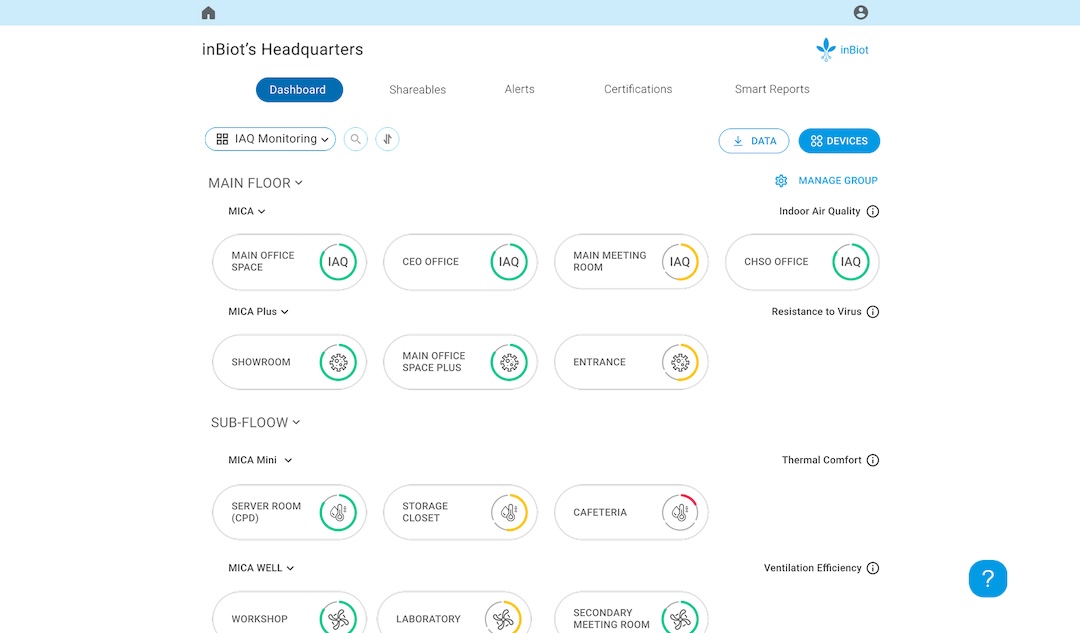Image resolution: width=1080 pixels, height=633 pixels.
Task: Open the blue help question mark button
Action: point(988,579)
